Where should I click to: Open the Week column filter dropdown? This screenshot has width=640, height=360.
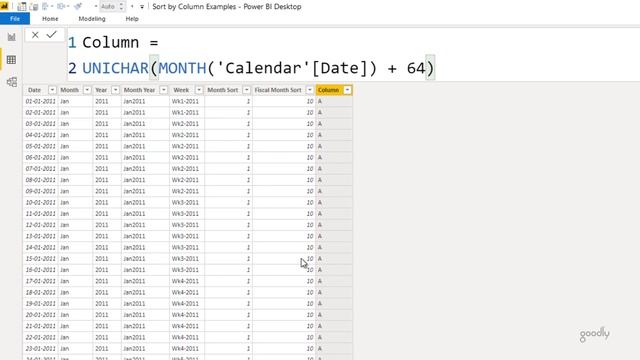(x=199, y=90)
